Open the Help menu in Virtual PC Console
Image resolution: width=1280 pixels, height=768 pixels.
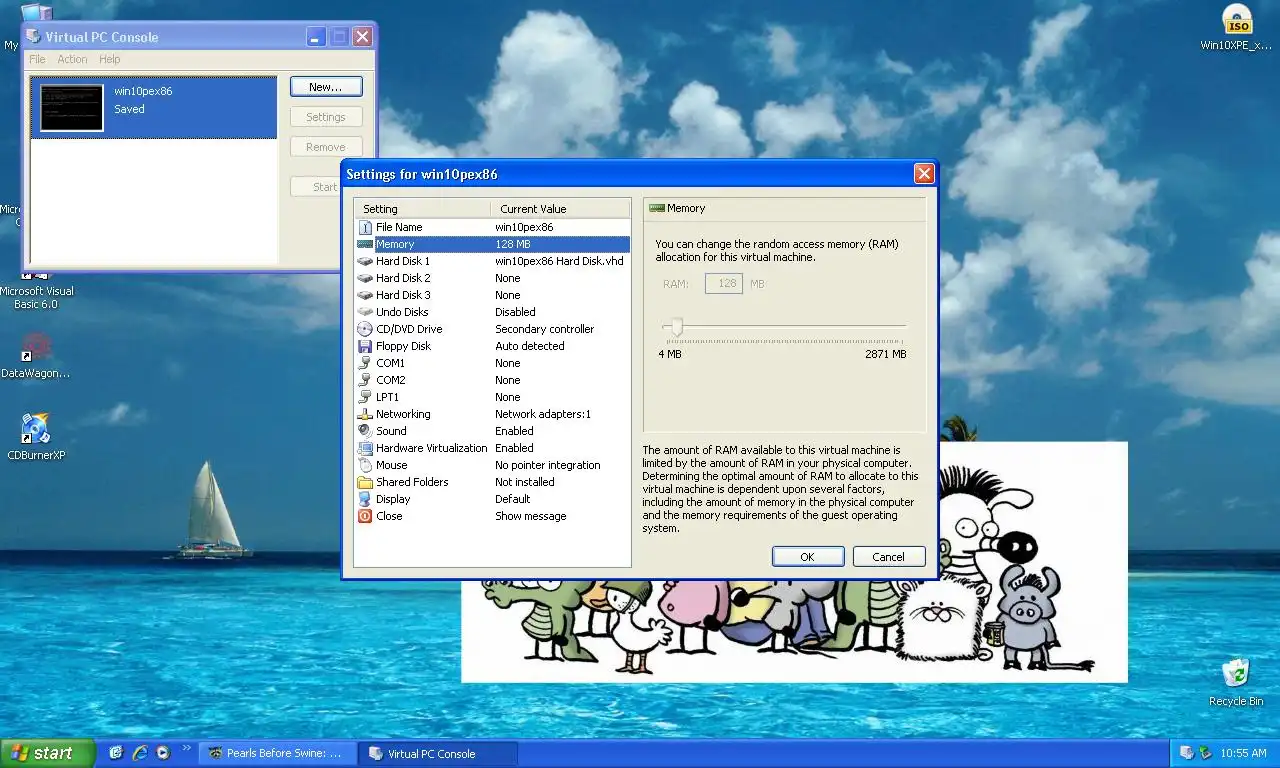(x=110, y=59)
